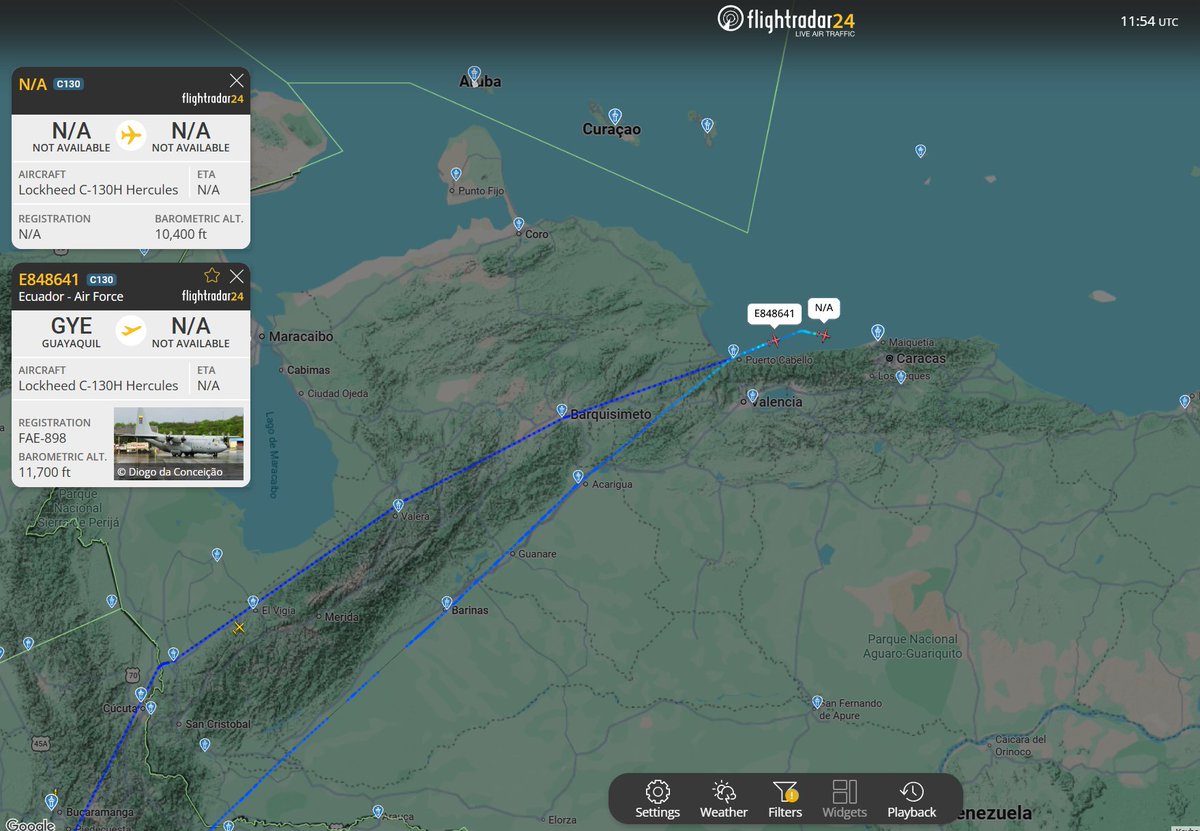The width and height of the screenshot is (1200, 831).
Task: Click the E848641 aircraft icon on map
Action: coord(774,341)
